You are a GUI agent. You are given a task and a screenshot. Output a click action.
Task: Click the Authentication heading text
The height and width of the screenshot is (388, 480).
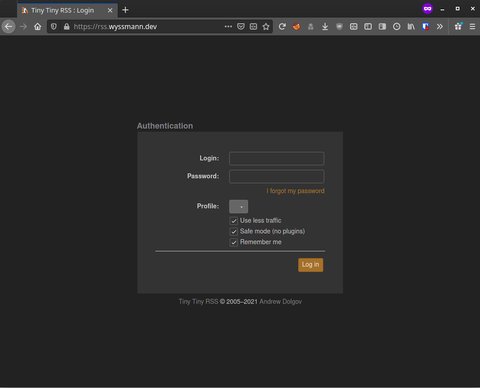[165, 126]
